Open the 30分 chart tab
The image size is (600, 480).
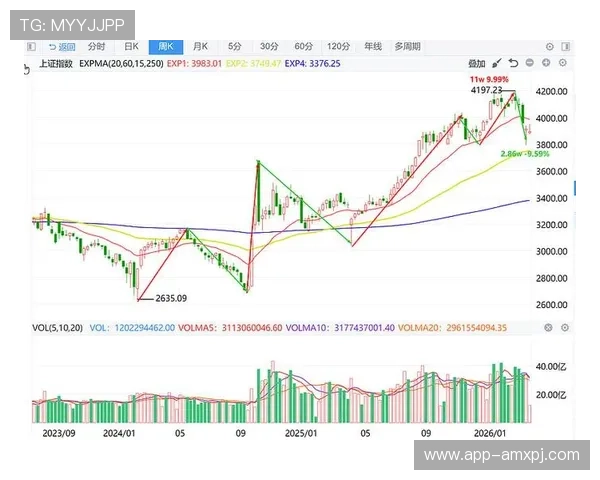(269, 47)
